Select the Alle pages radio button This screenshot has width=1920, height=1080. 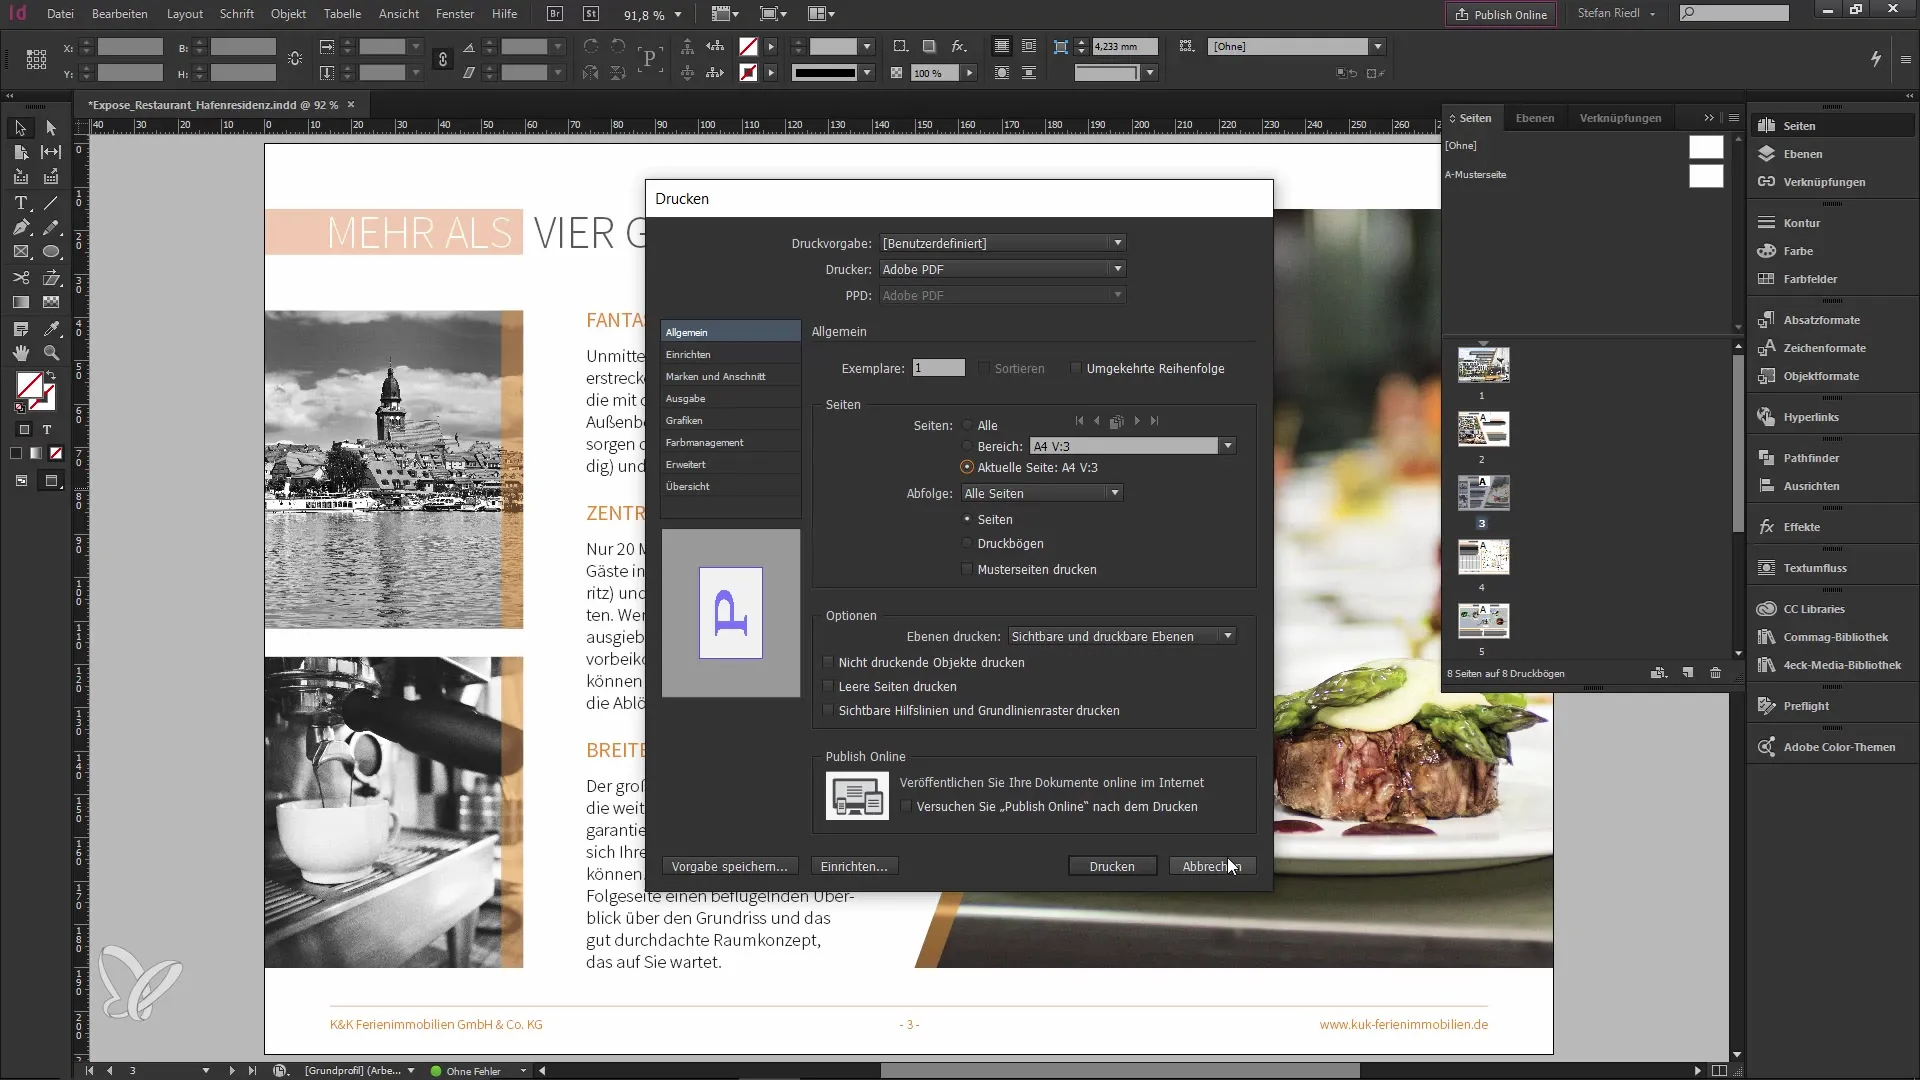coord(967,426)
